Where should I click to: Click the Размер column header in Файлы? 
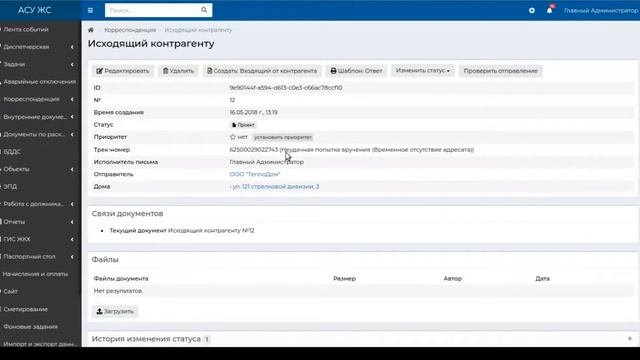(344, 278)
